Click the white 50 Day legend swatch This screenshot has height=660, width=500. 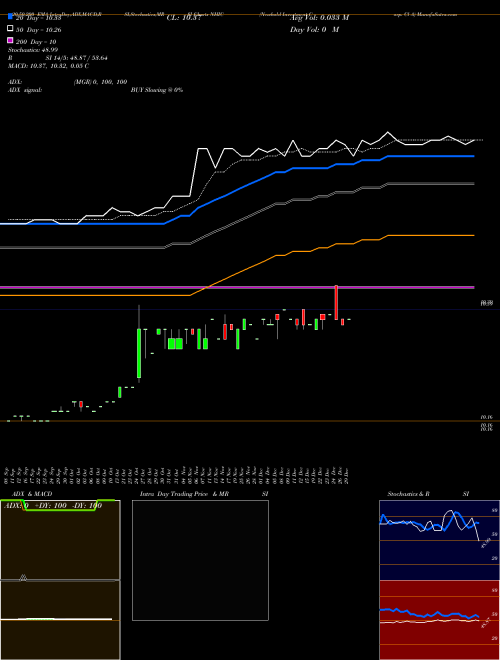[10, 29]
